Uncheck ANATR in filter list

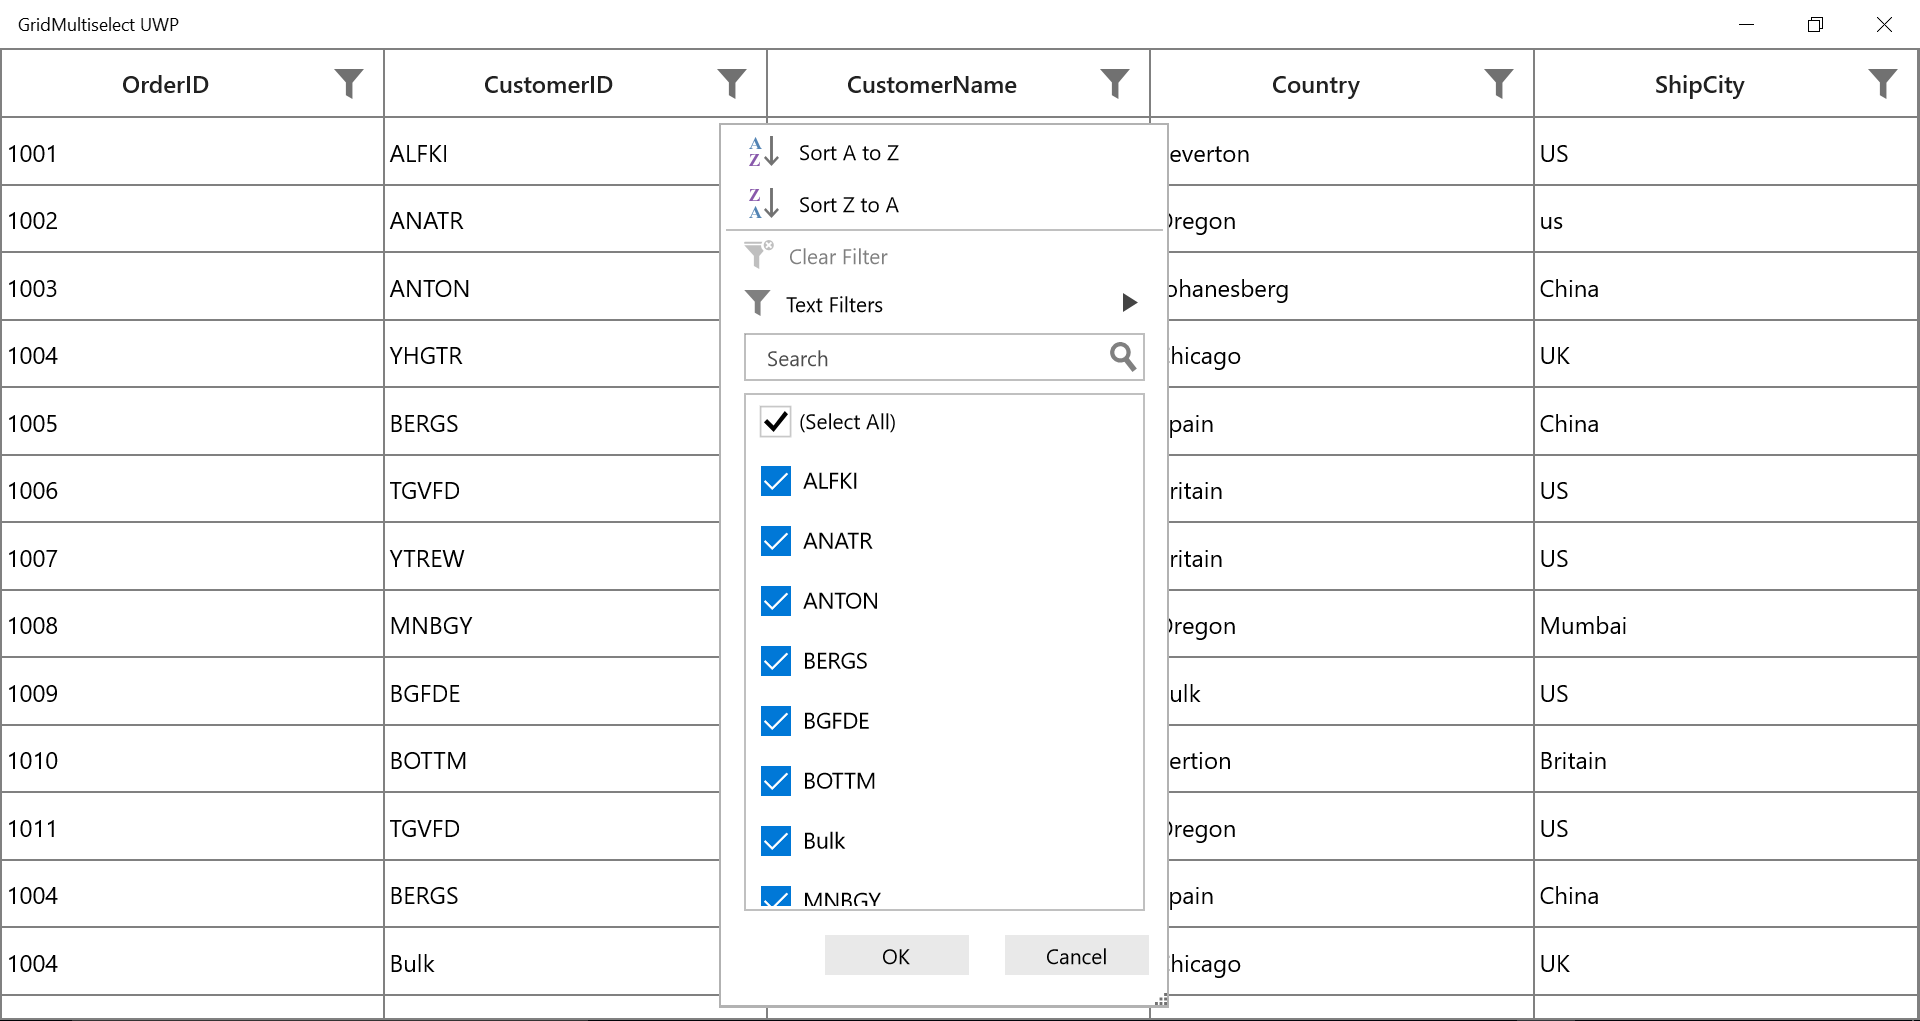tap(776, 541)
